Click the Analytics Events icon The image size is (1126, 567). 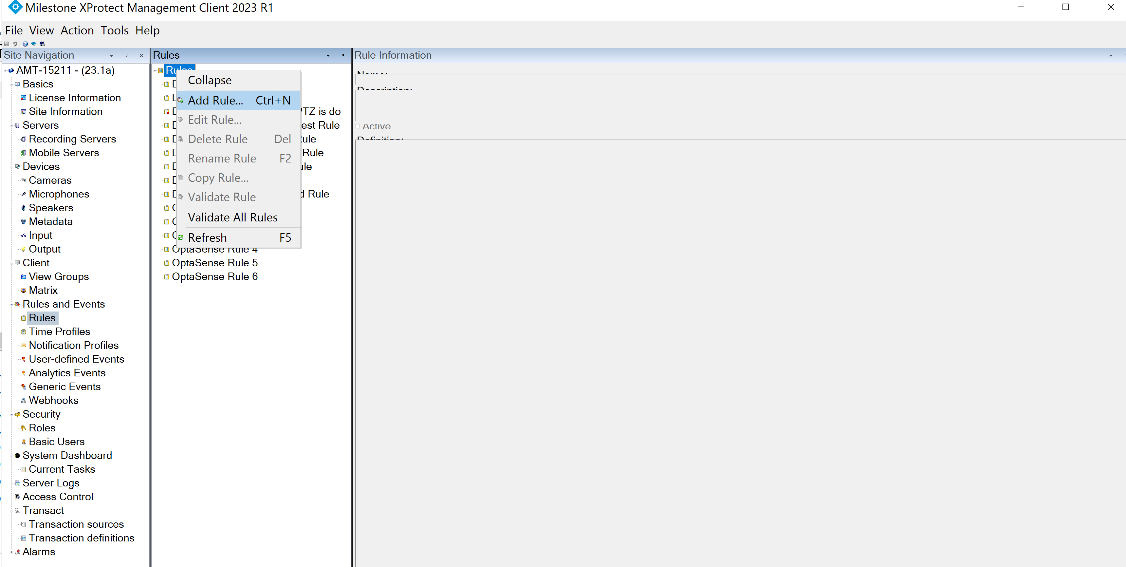click(23, 373)
